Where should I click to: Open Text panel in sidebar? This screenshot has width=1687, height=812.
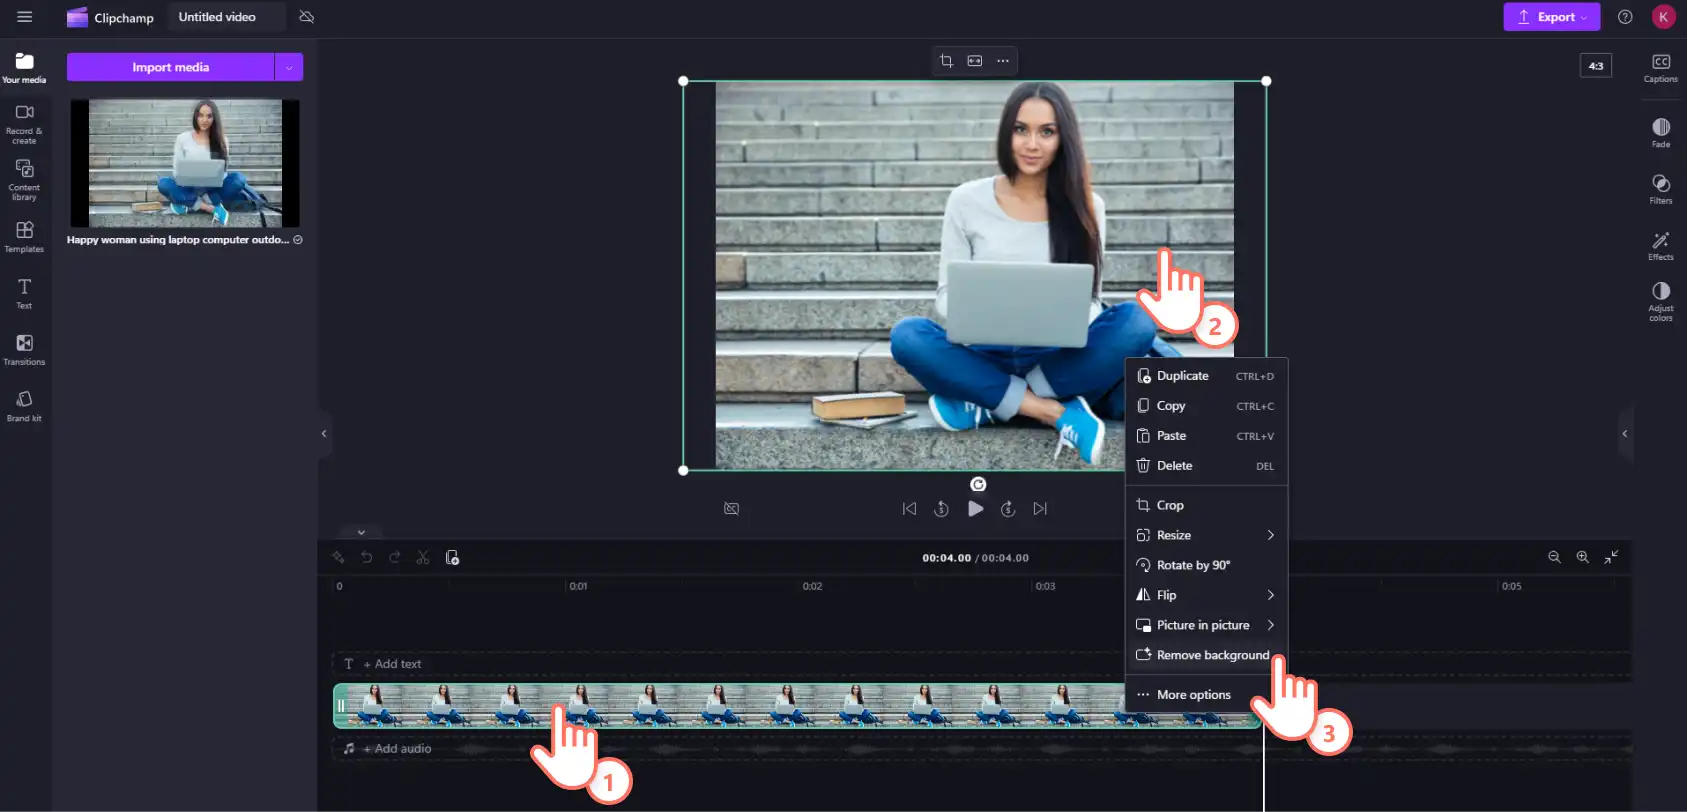coord(24,294)
